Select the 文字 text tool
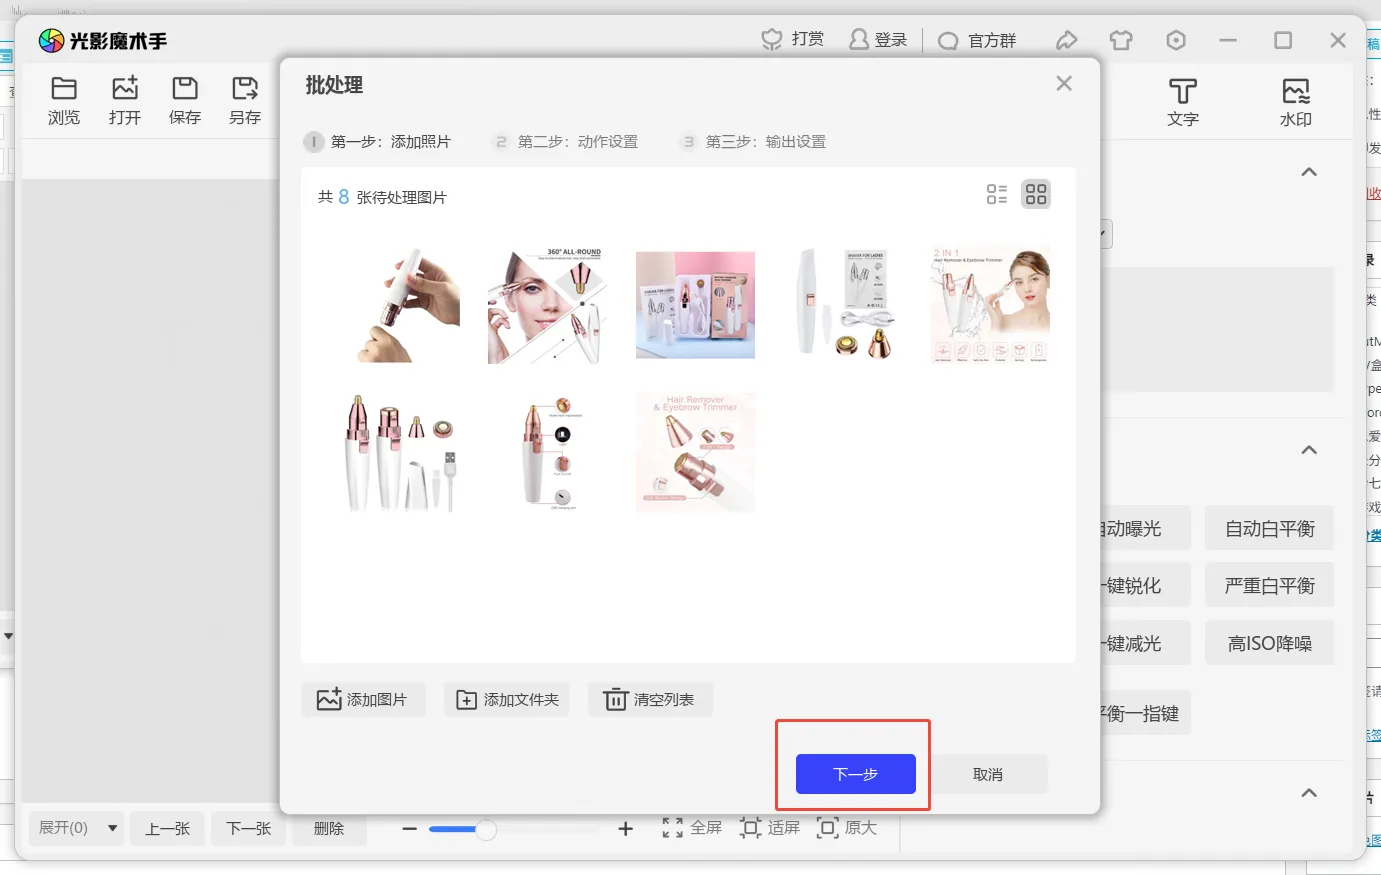The image size is (1381, 875). coord(1183,103)
